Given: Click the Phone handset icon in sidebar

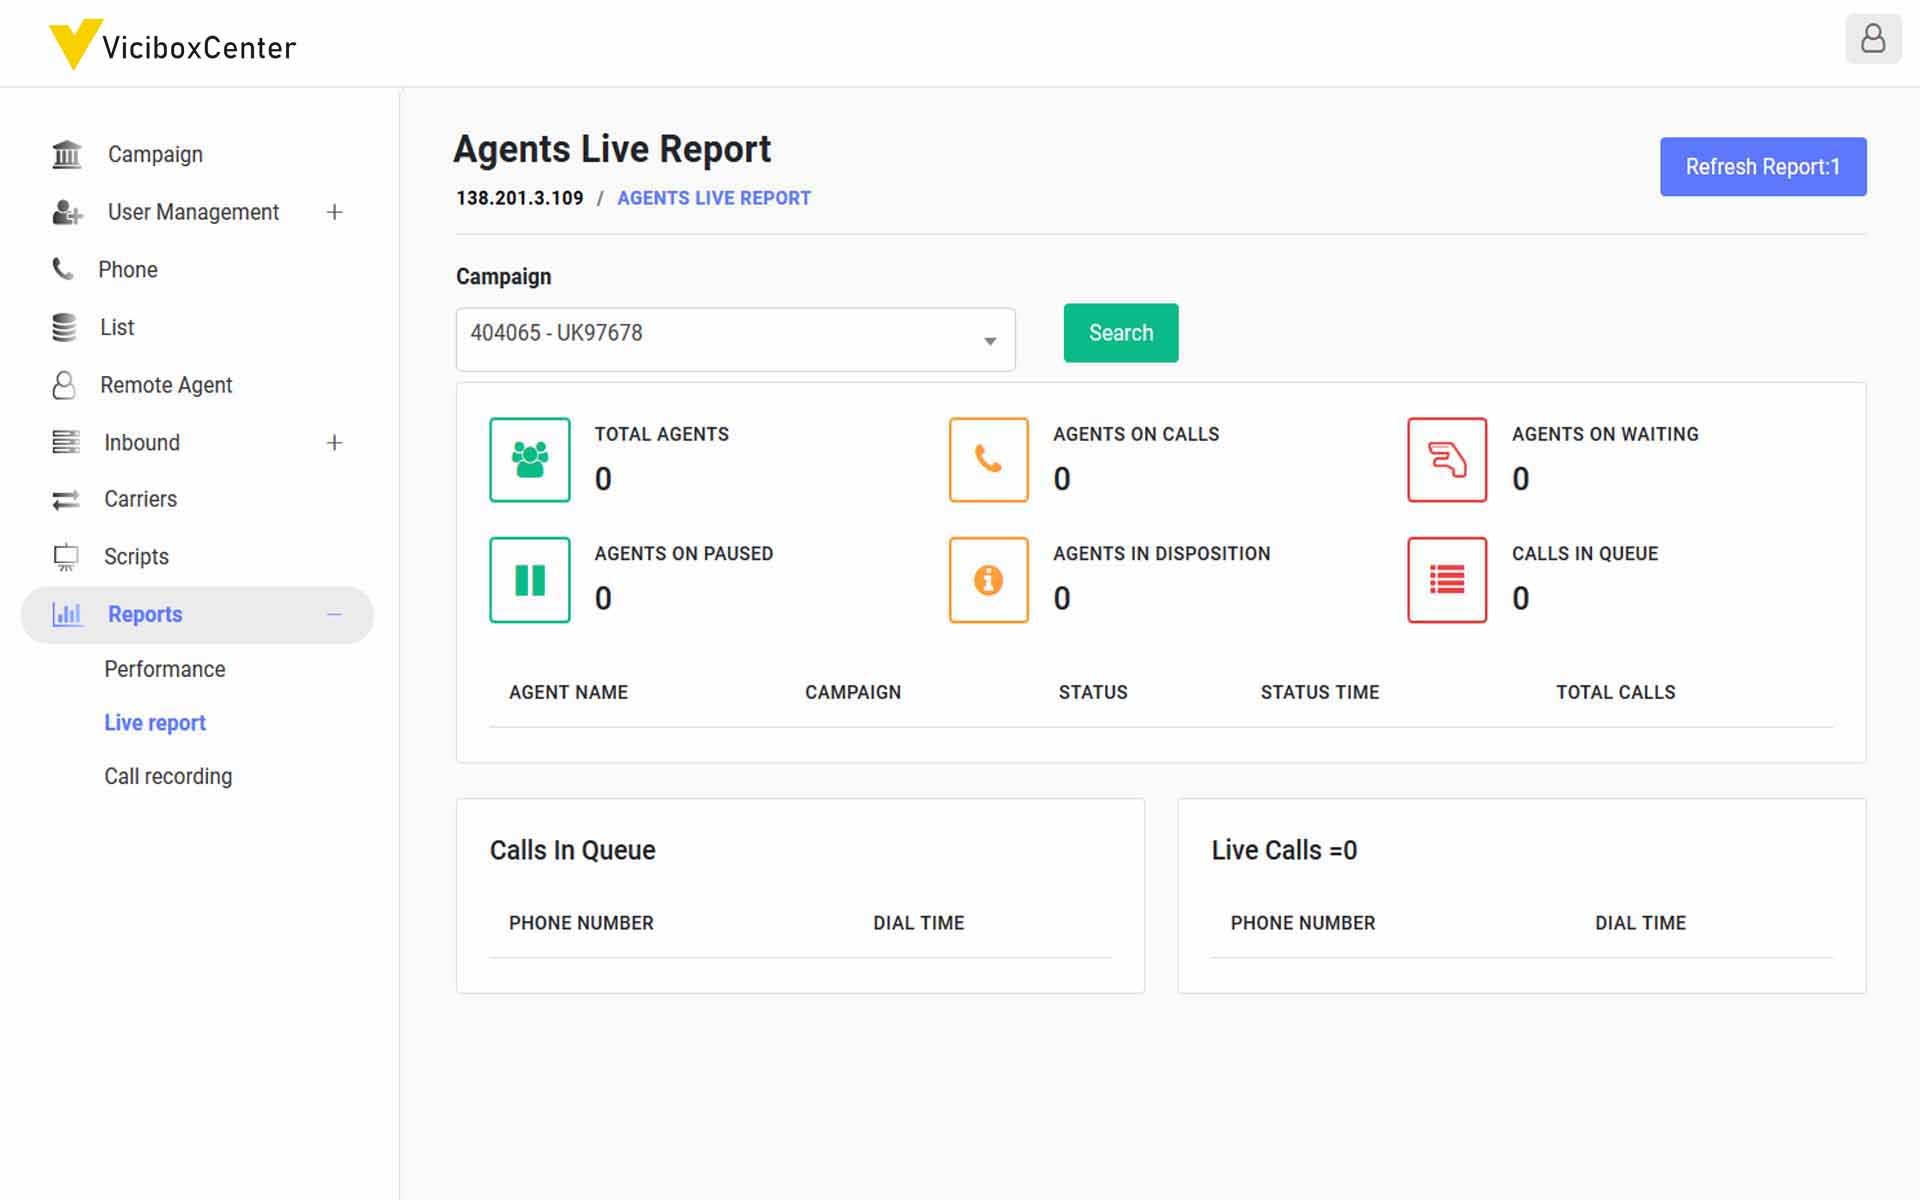Looking at the screenshot, I should click(x=62, y=269).
